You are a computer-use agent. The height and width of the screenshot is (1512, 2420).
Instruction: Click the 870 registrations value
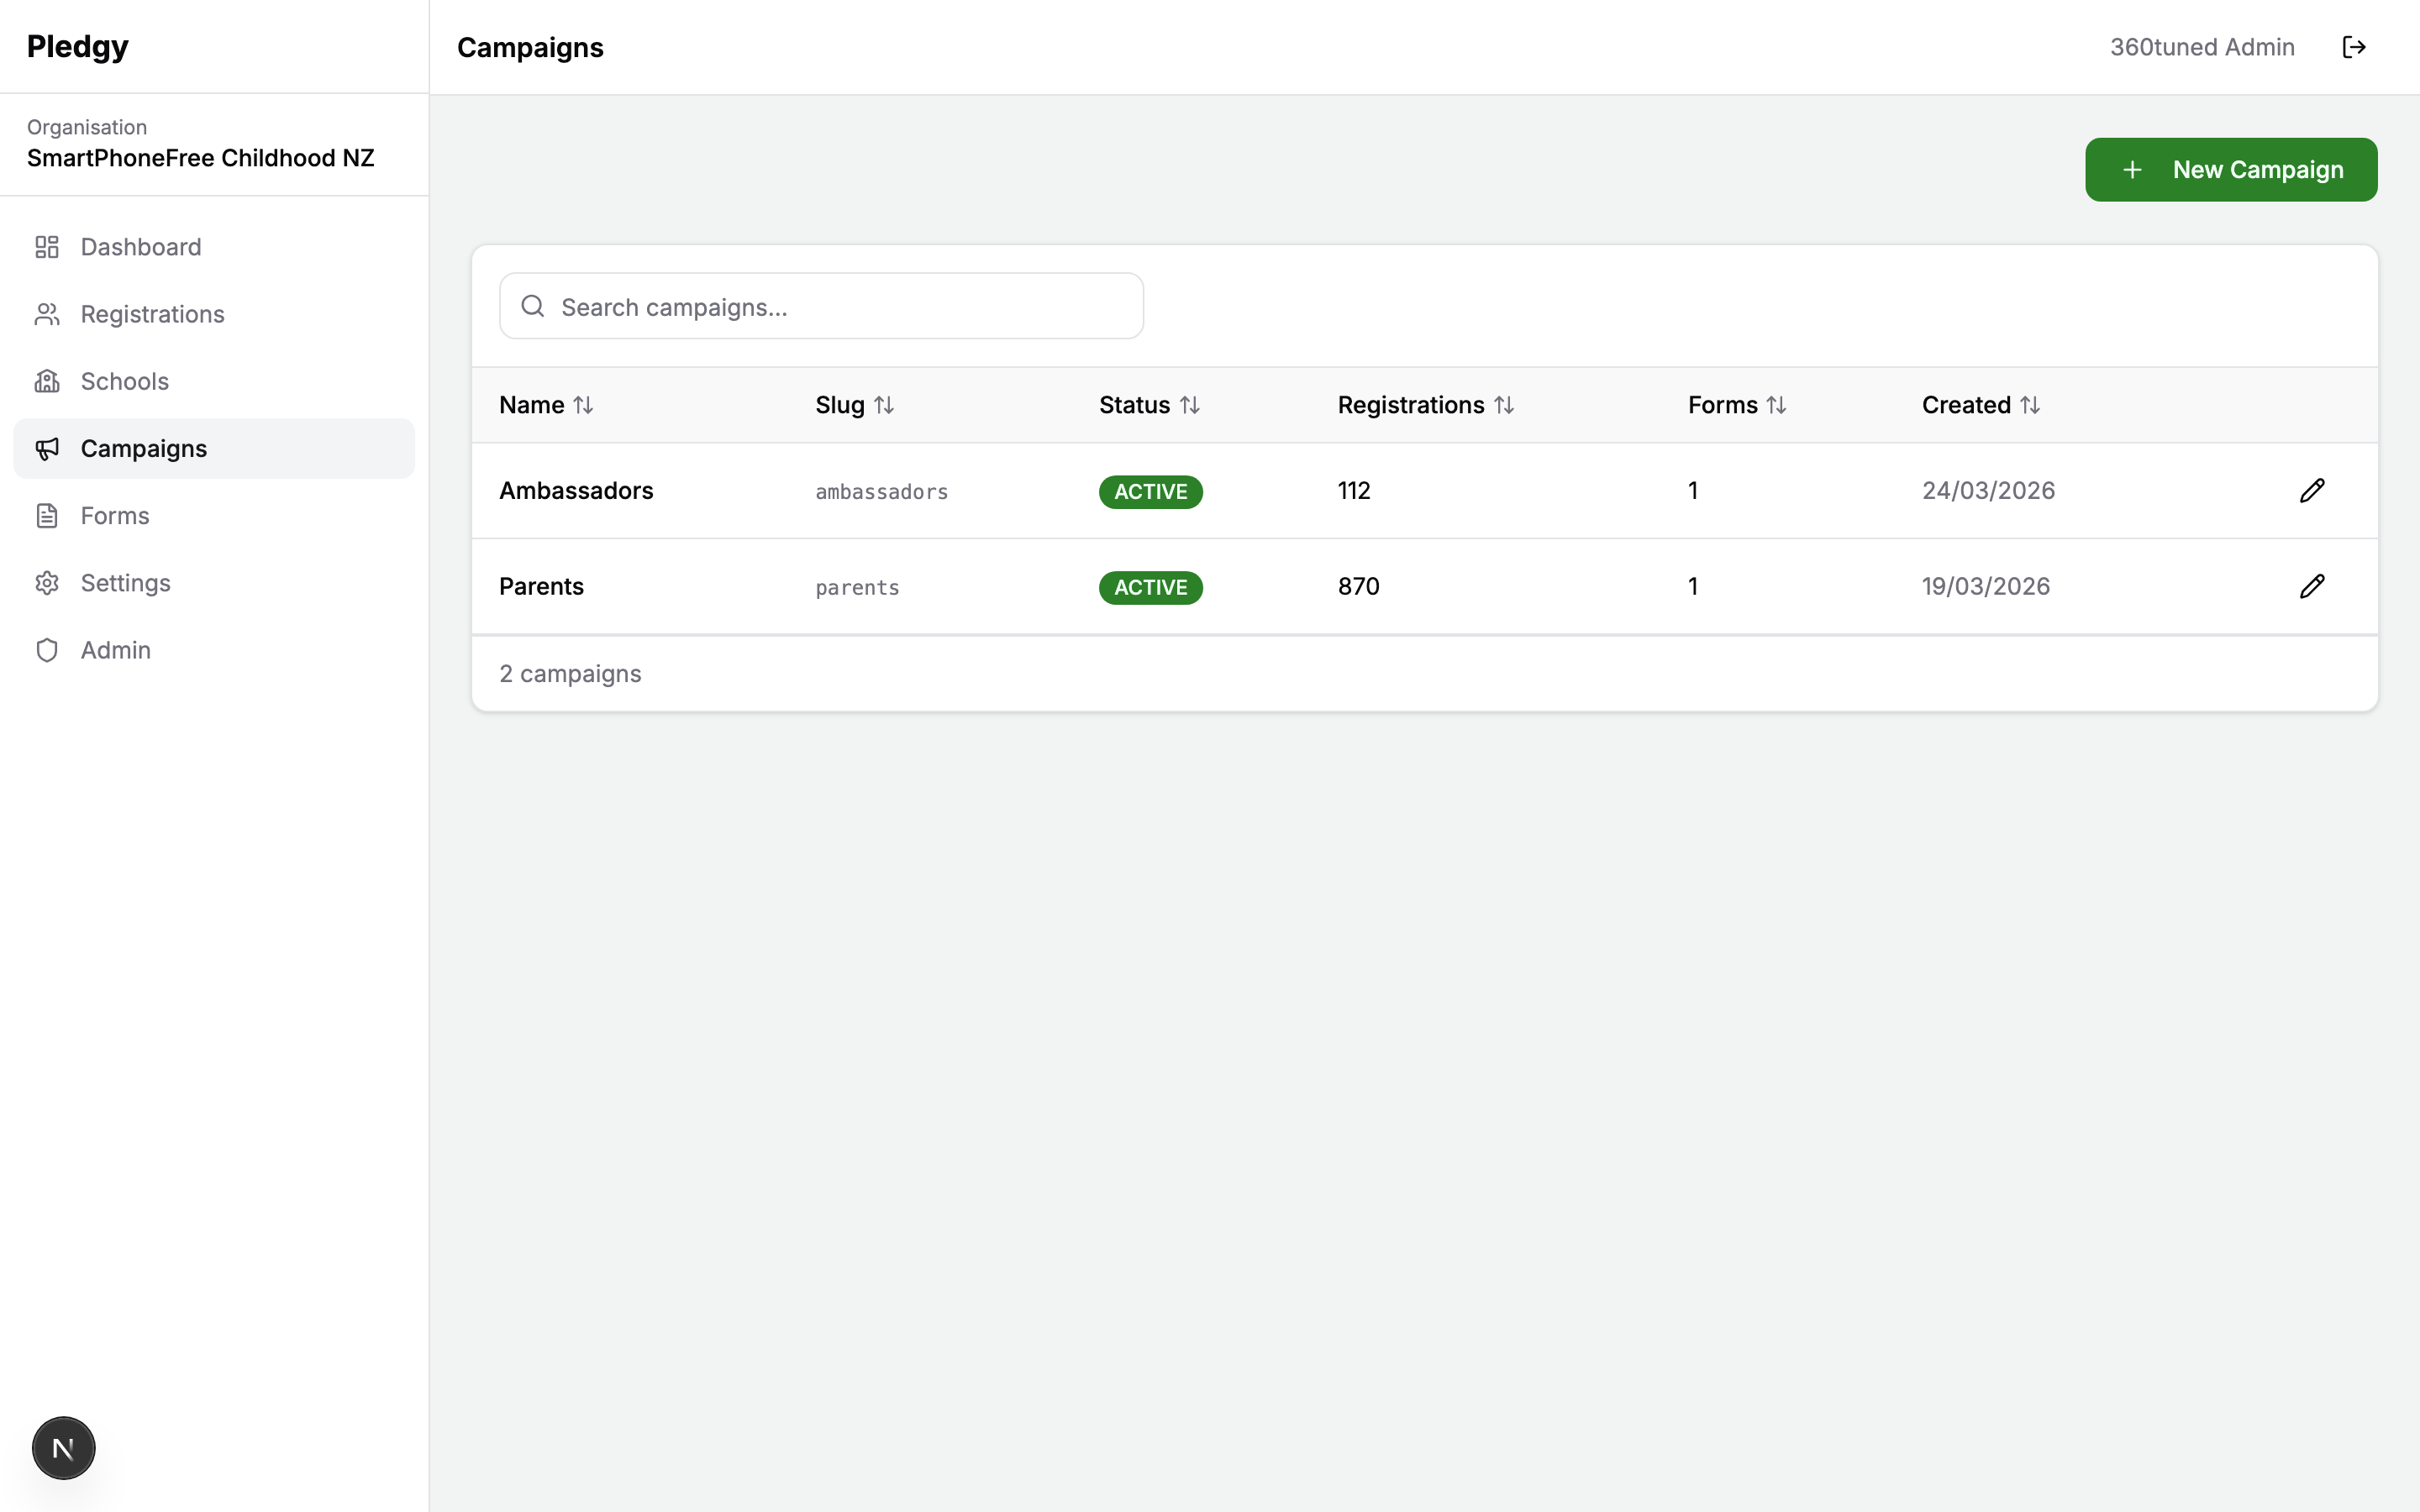coord(1358,586)
